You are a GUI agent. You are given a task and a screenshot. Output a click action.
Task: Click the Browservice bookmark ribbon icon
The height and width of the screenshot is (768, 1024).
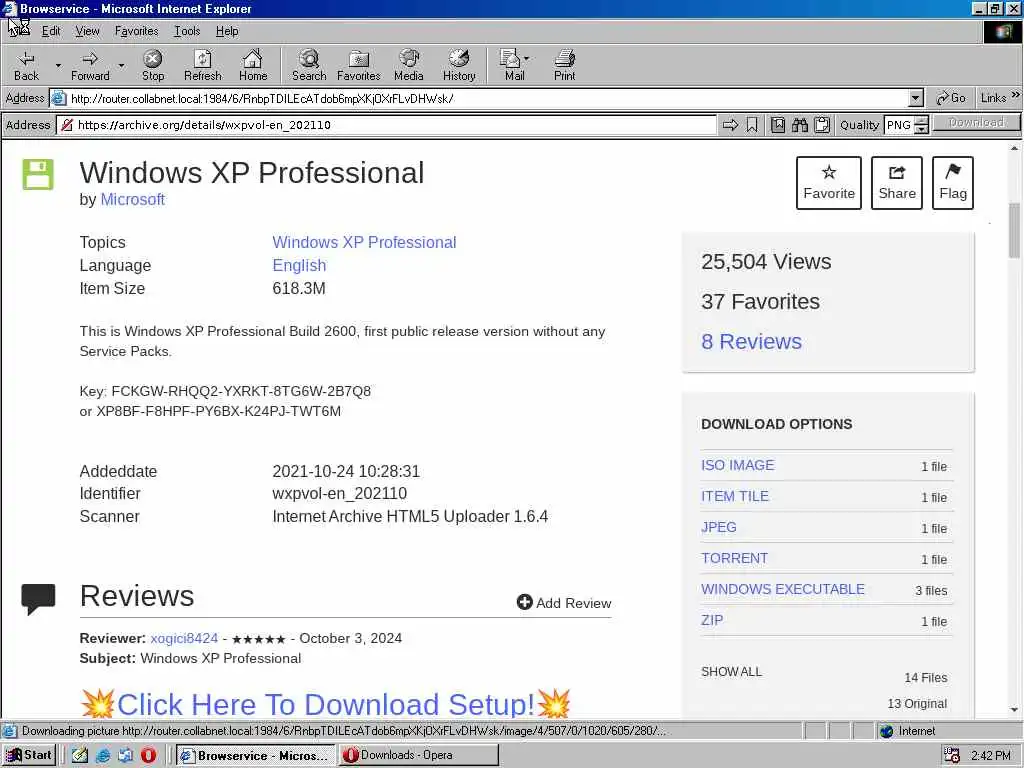click(752, 125)
